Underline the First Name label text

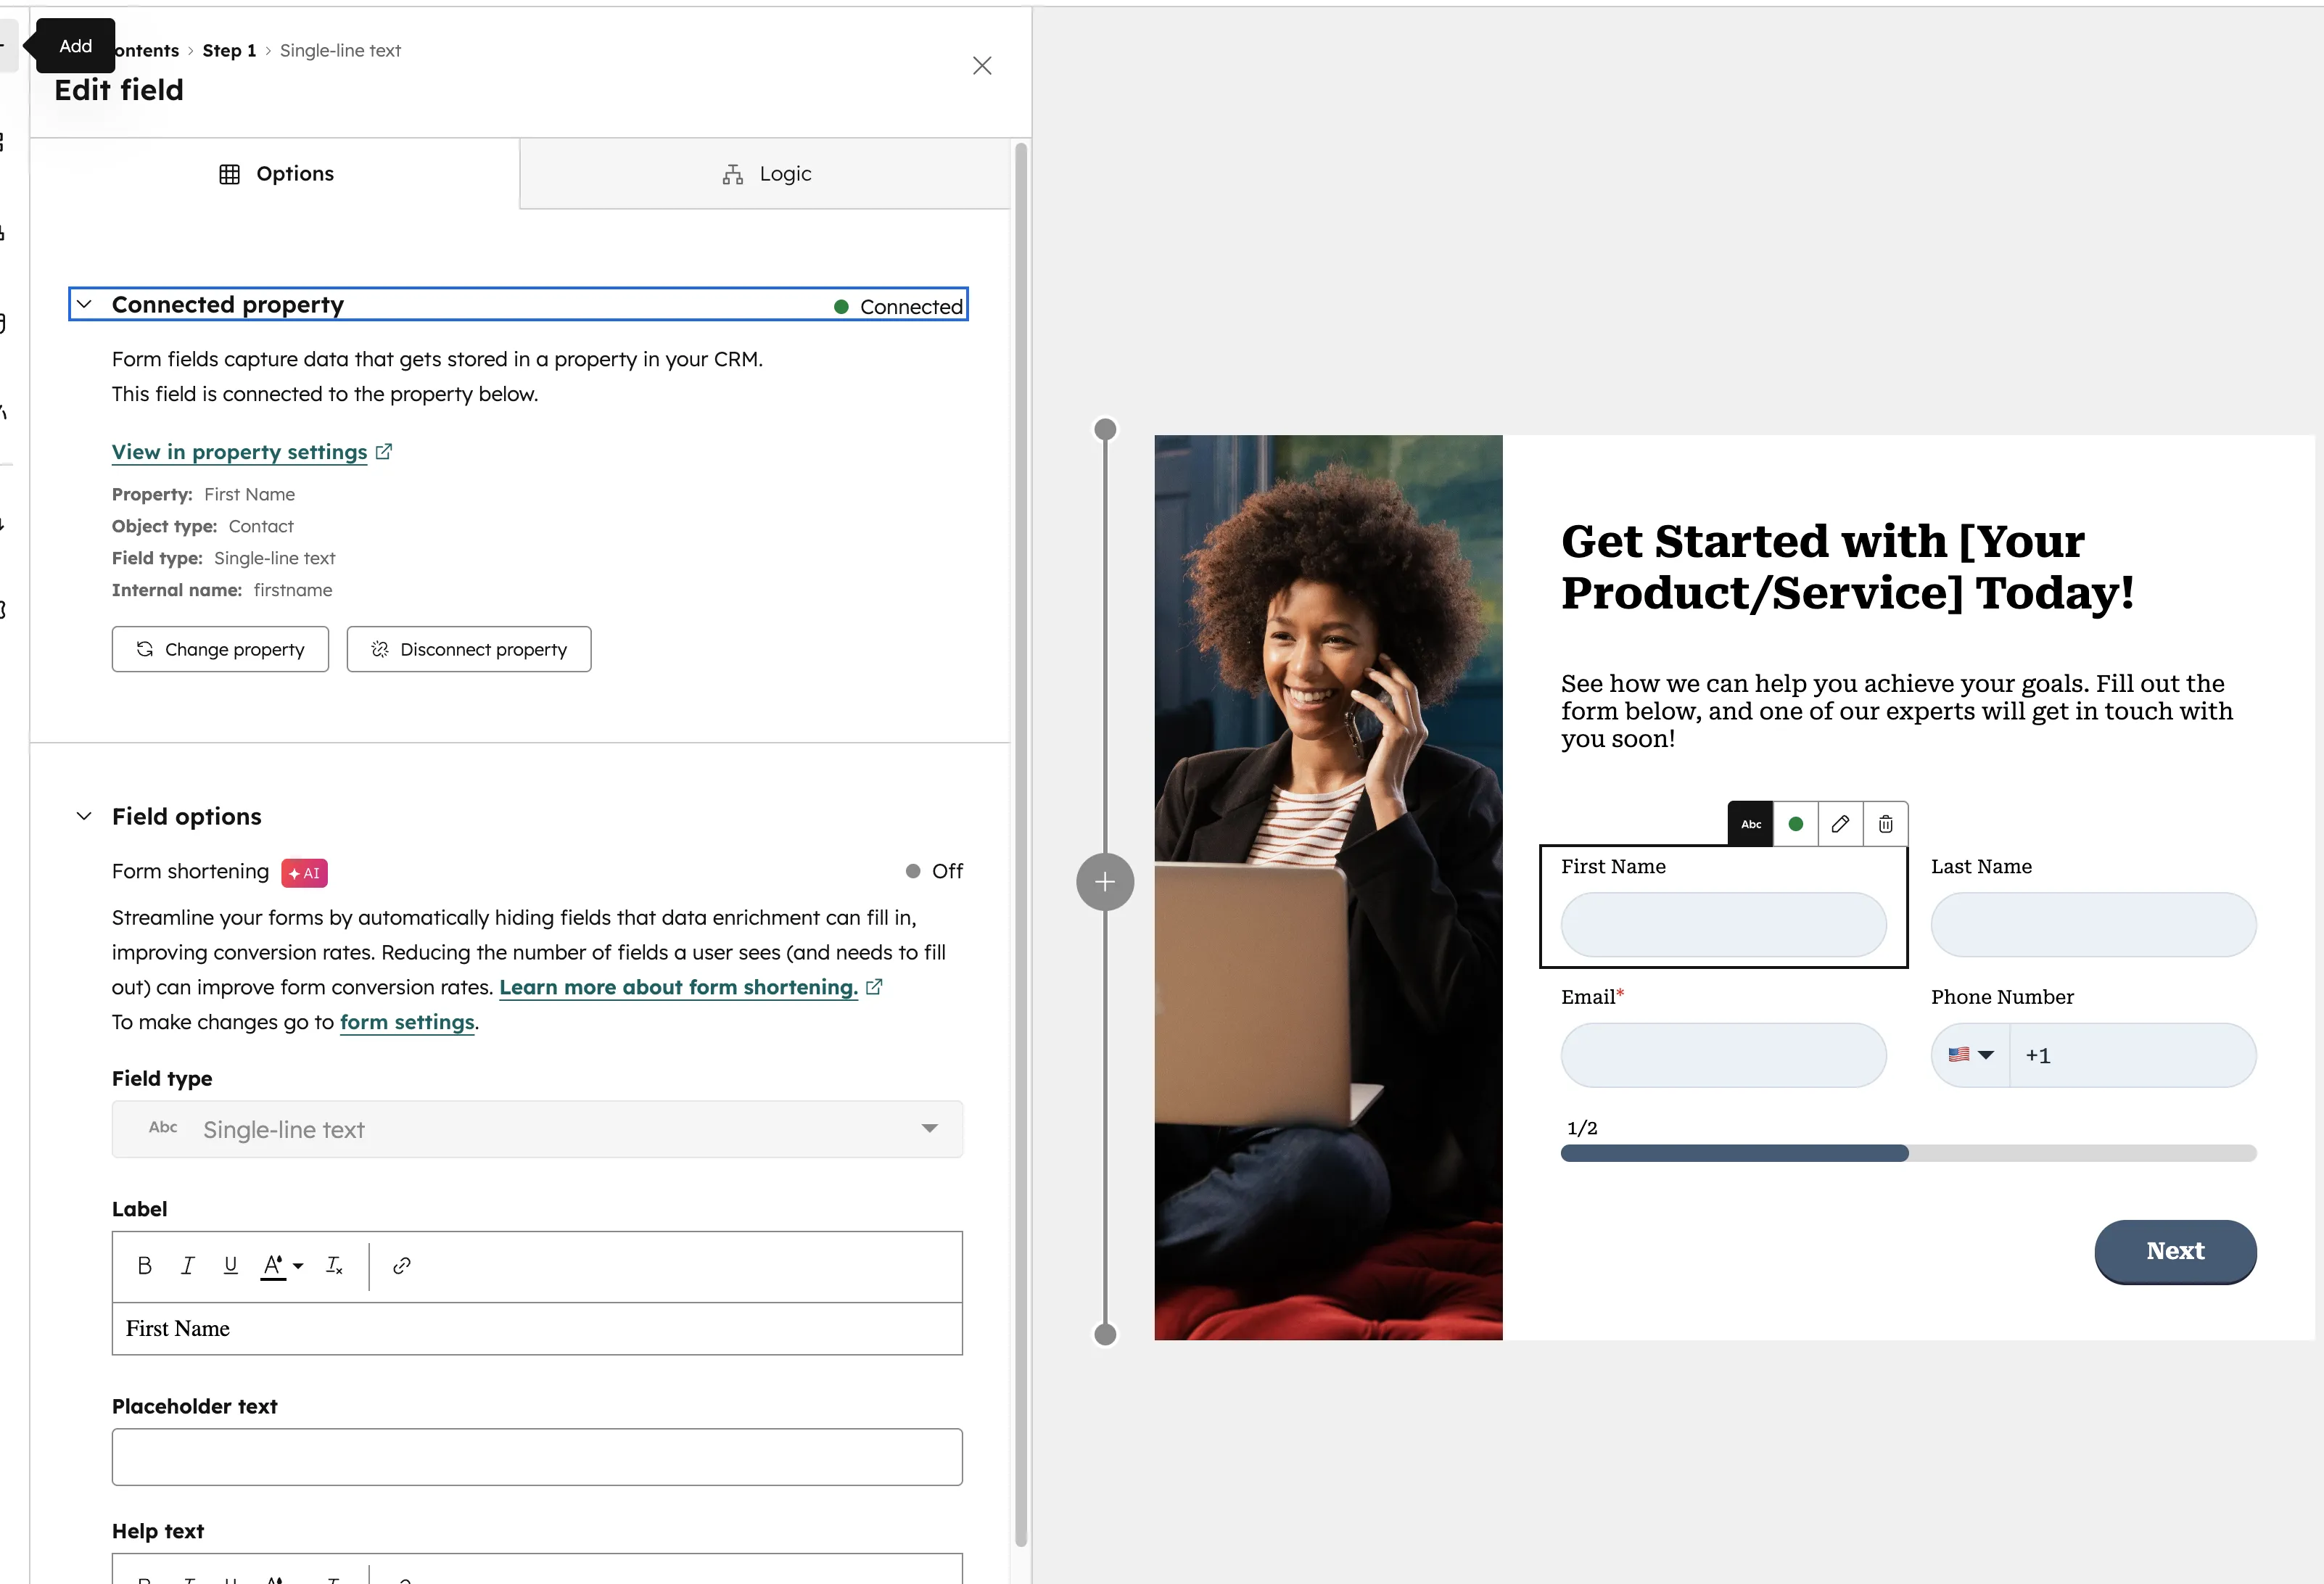(x=231, y=1265)
